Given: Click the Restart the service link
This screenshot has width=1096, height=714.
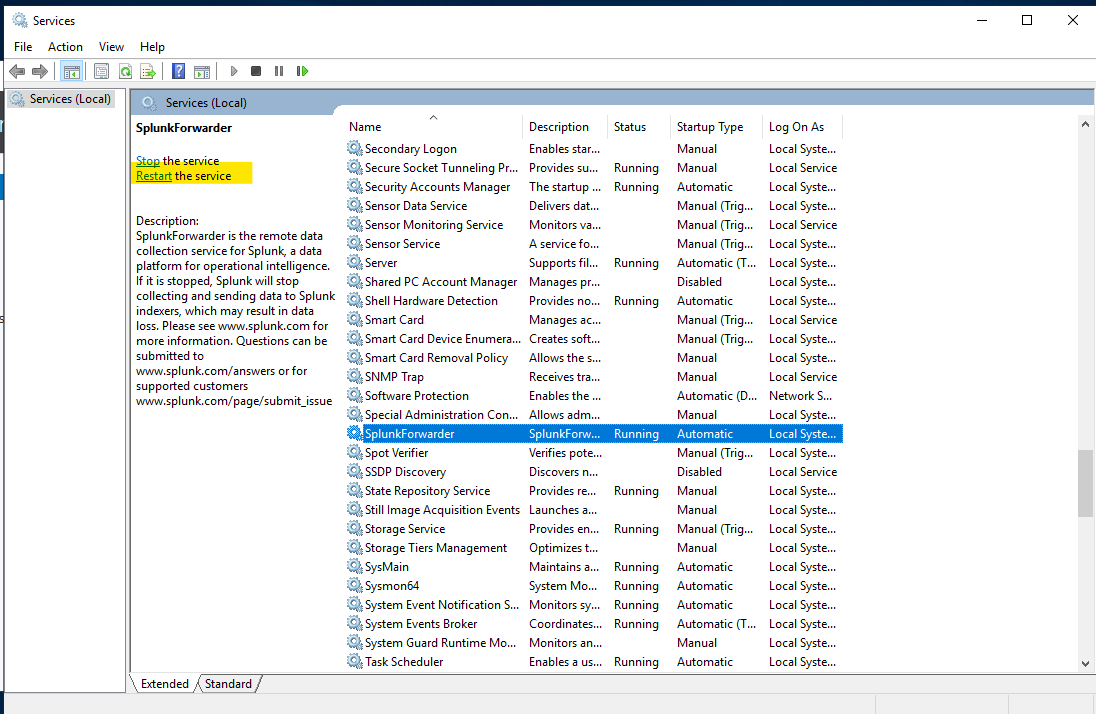Looking at the screenshot, I should pos(154,176).
